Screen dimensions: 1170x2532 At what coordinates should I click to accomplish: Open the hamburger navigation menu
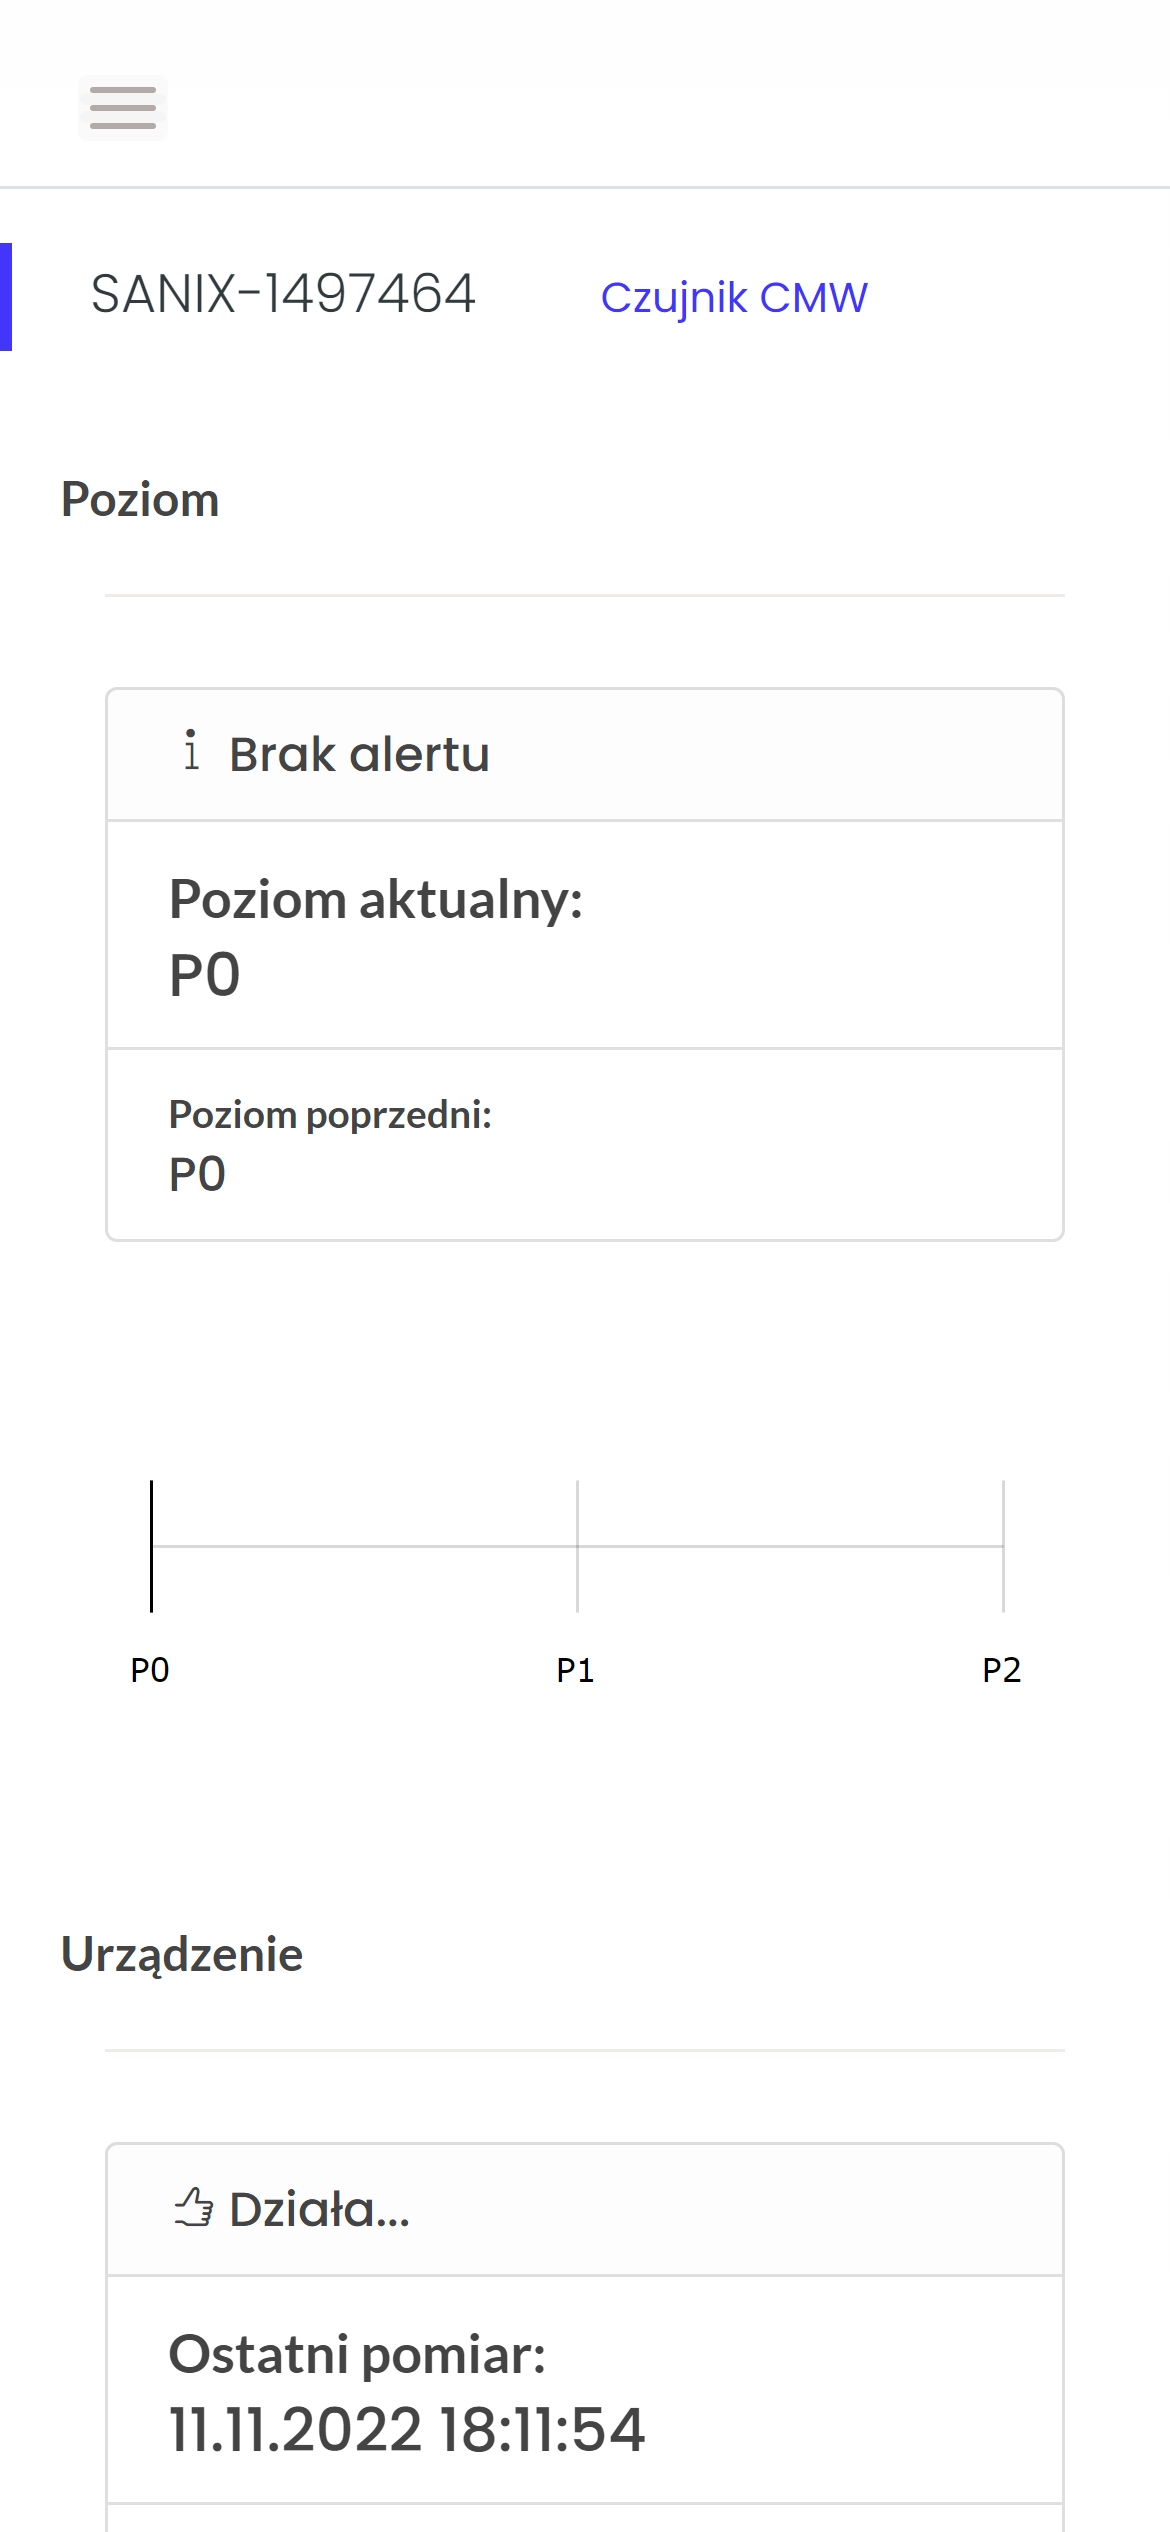(122, 108)
